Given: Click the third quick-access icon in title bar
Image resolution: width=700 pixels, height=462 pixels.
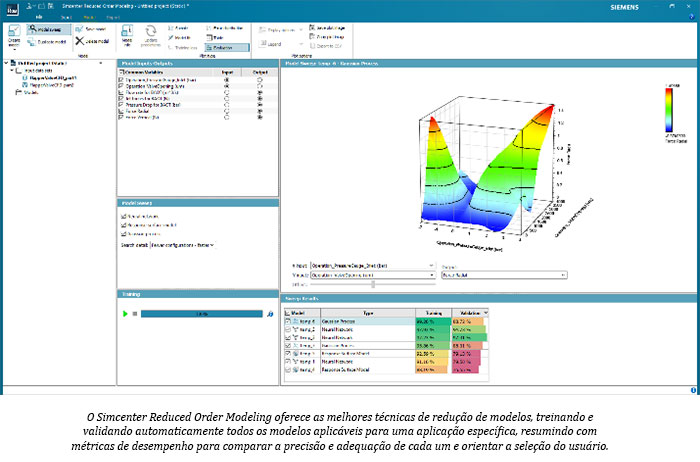Looking at the screenshot, I should [51, 6].
